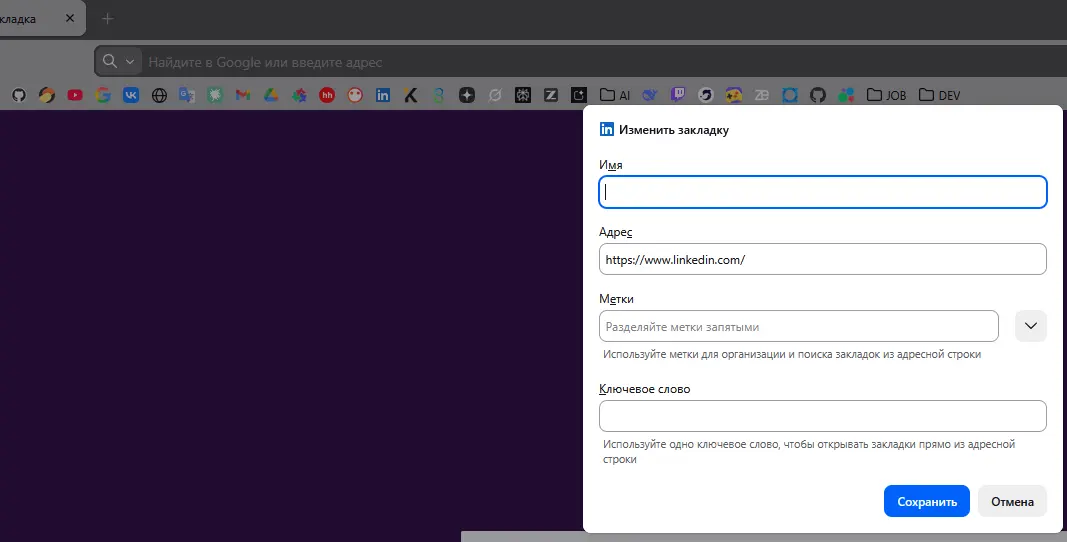
Task: Click the red round face bookmark
Action: coord(355,95)
